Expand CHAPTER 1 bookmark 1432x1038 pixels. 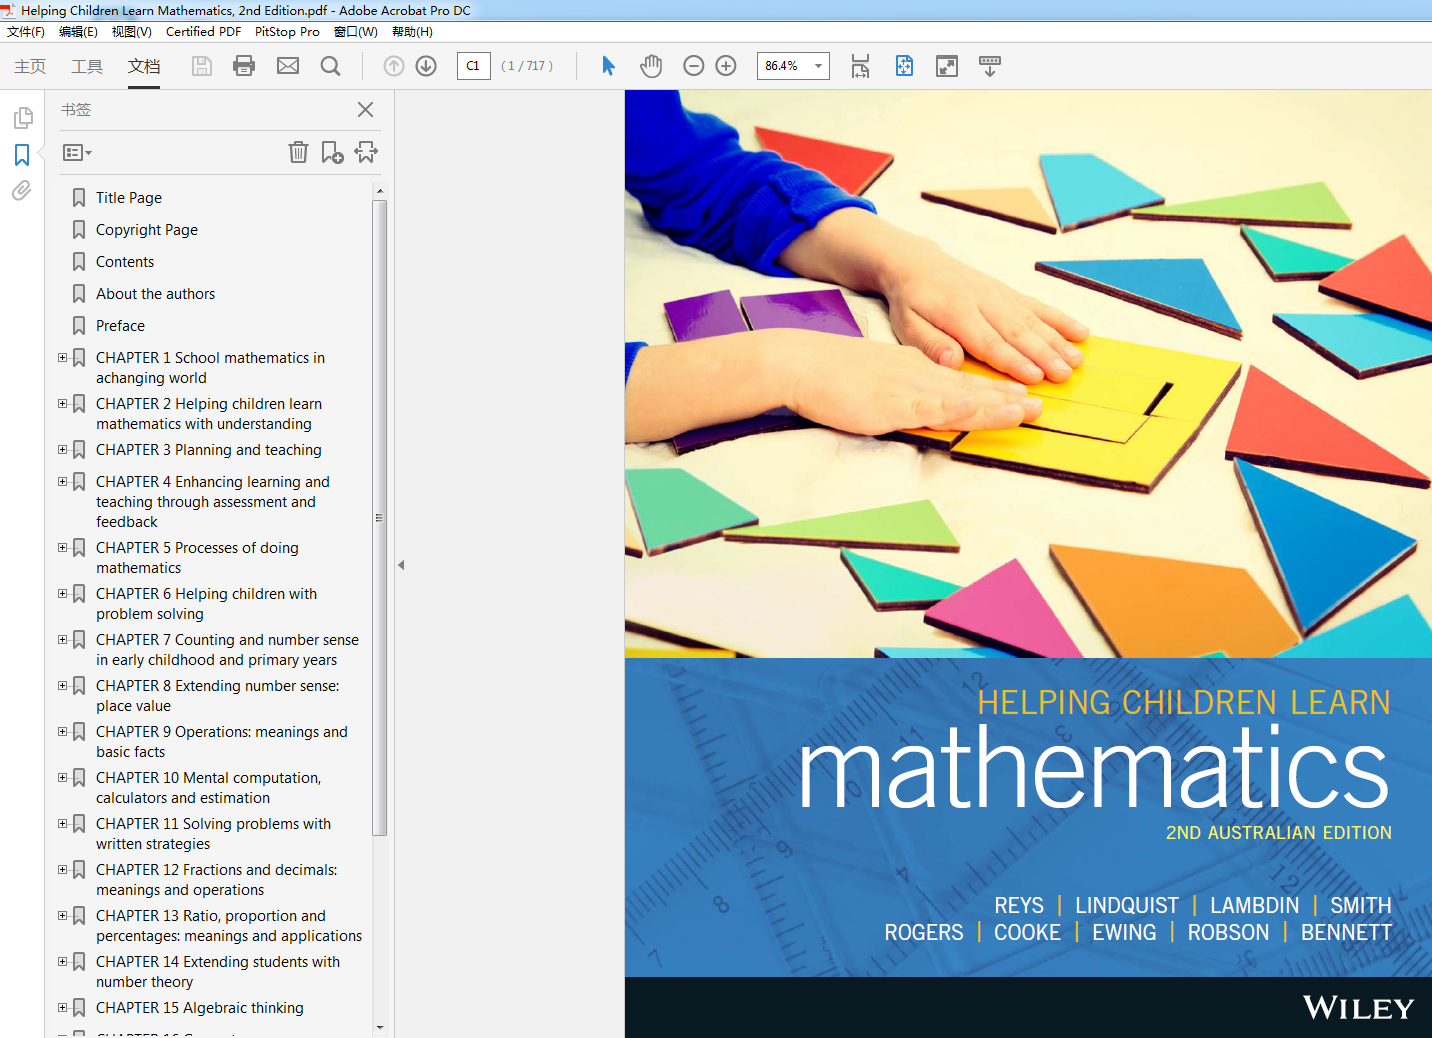tap(63, 357)
